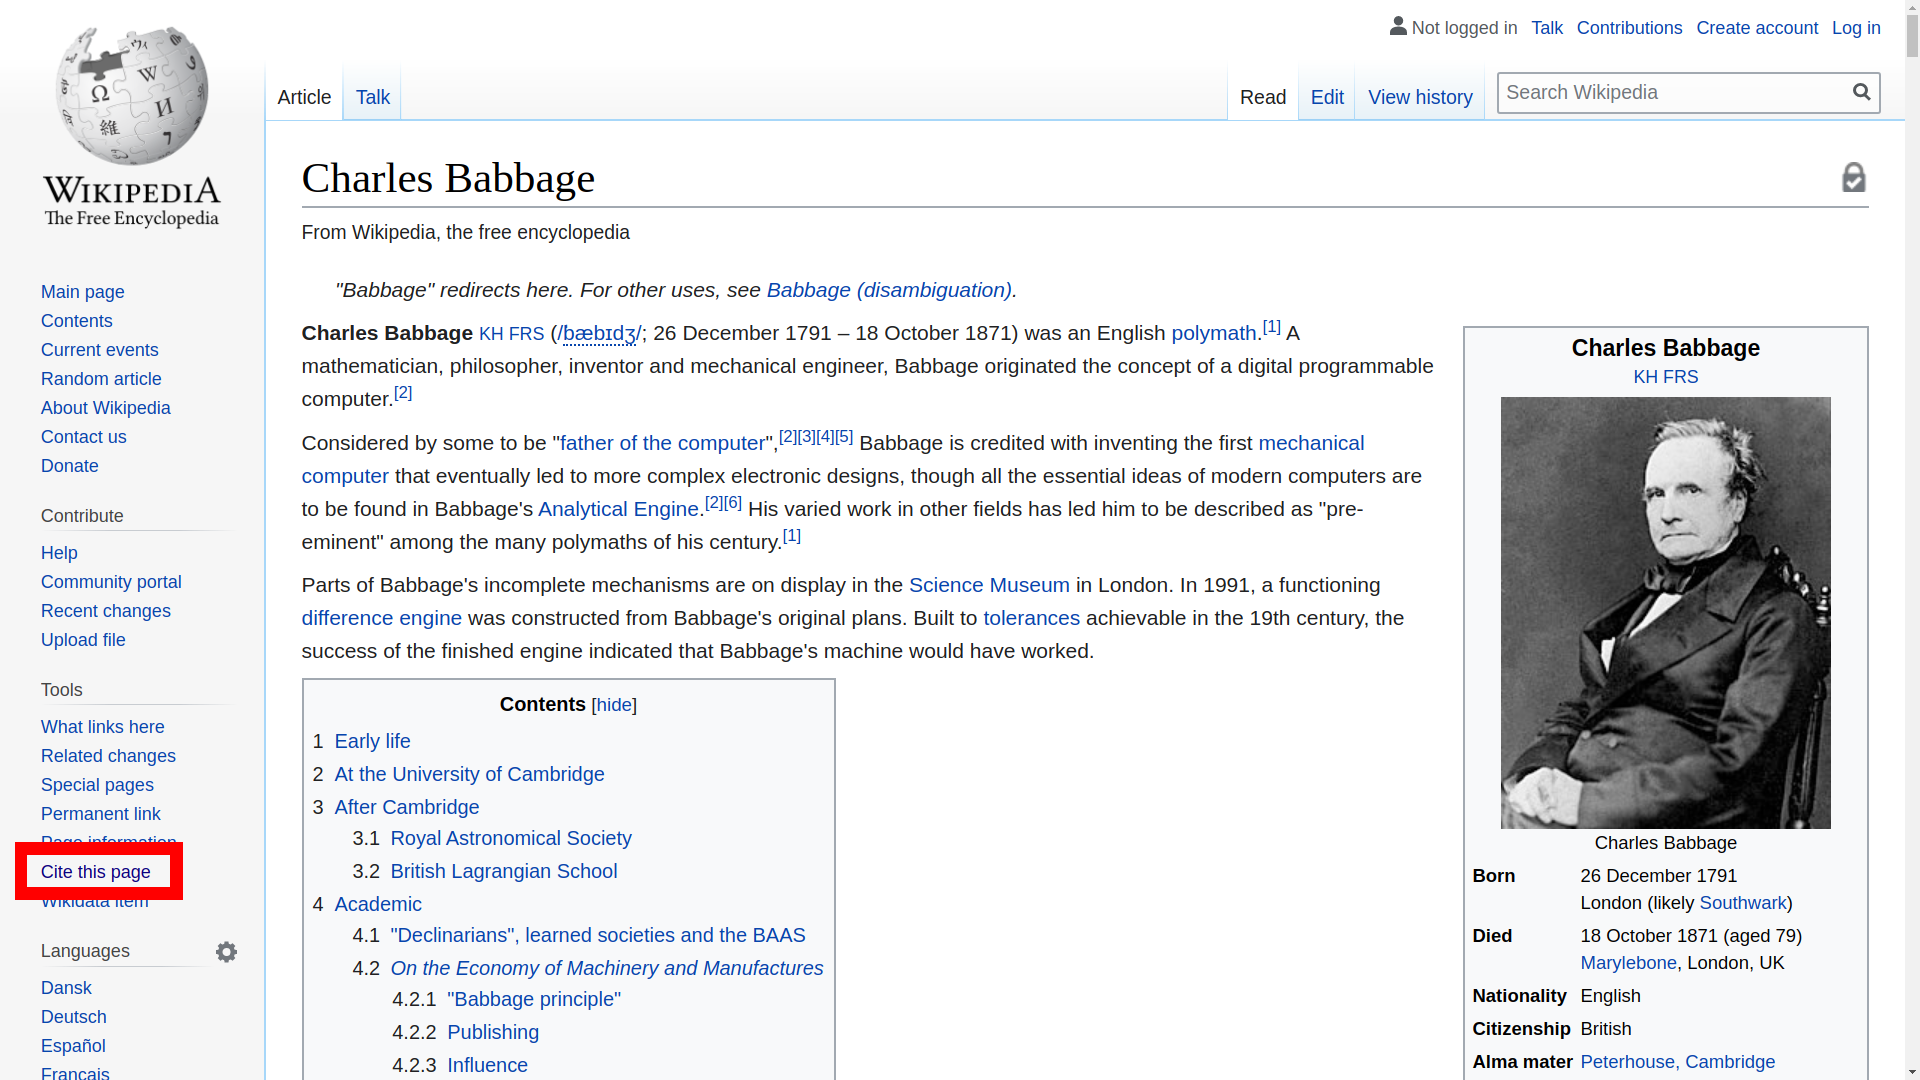Click the search magnifying glass icon
This screenshot has width=1920, height=1080.
click(x=1862, y=92)
